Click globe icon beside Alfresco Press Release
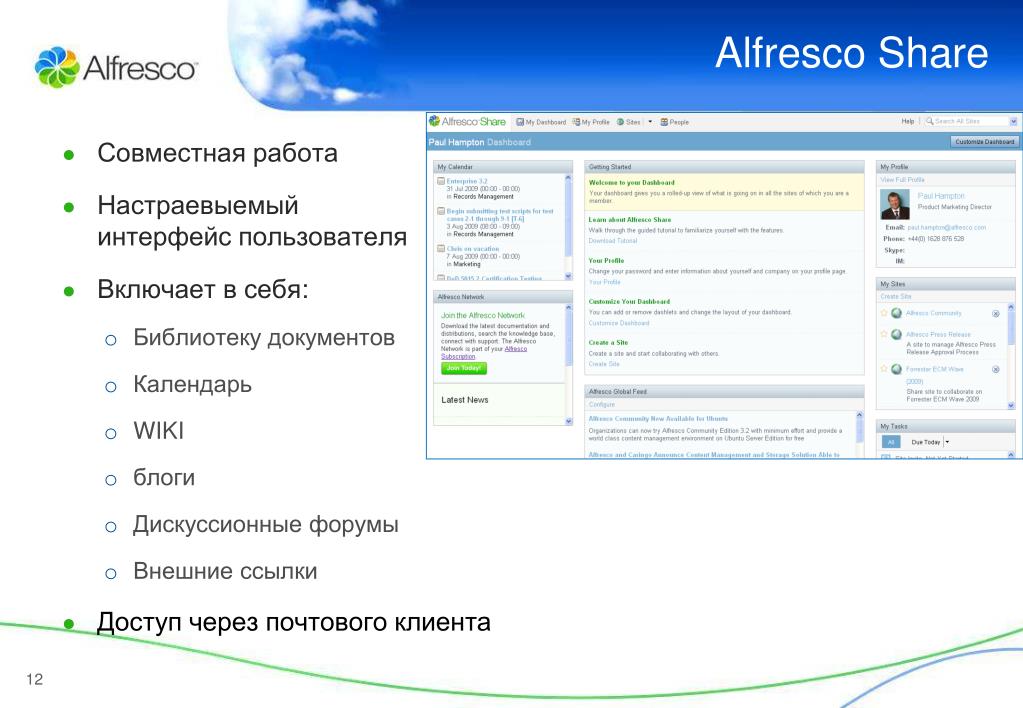 pos(896,334)
